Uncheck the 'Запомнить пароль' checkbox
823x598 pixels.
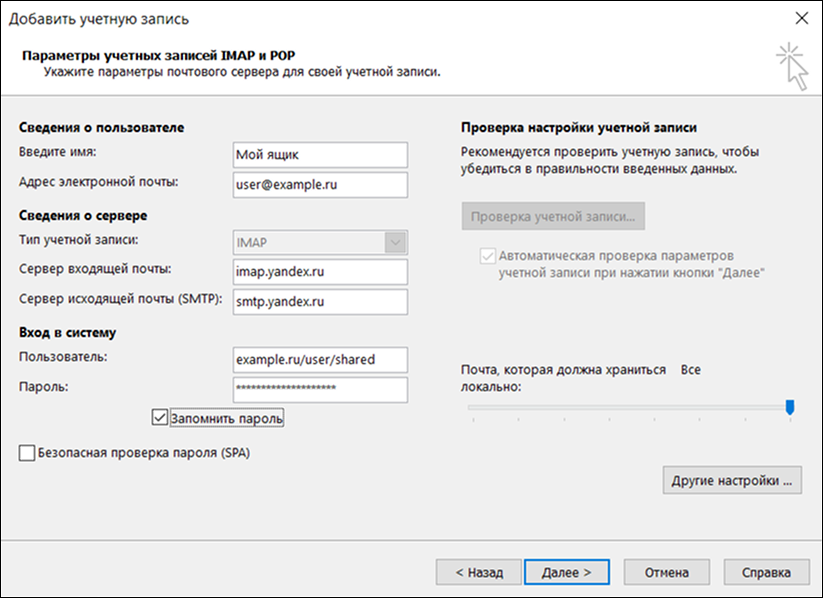tap(160, 418)
